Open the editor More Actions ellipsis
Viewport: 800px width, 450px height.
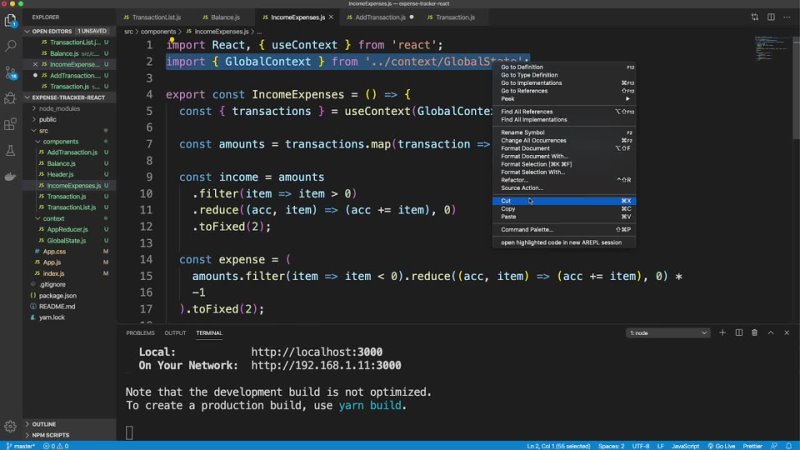[x=787, y=17]
